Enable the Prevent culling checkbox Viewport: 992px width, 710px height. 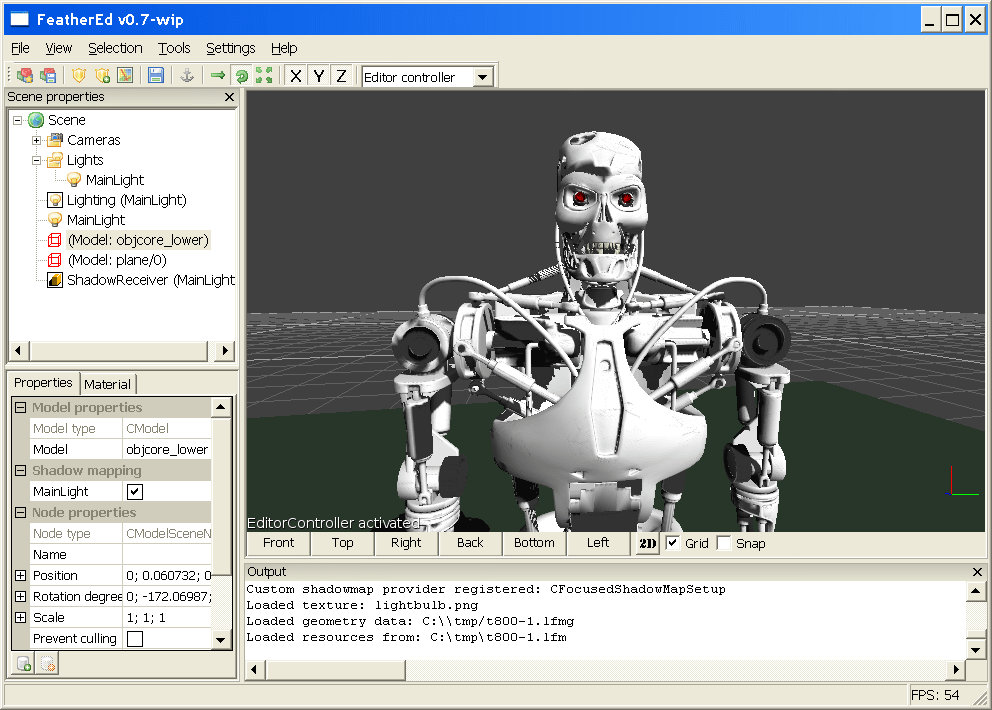pos(134,639)
